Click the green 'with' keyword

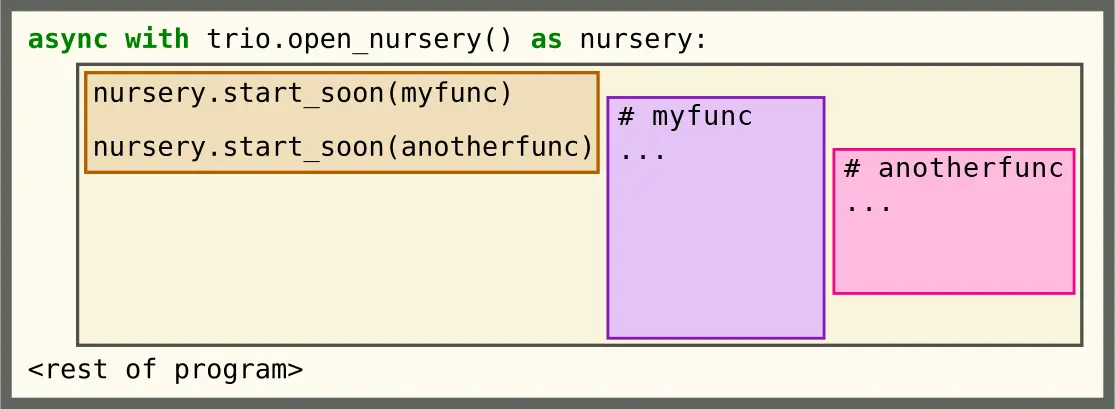click(157, 39)
